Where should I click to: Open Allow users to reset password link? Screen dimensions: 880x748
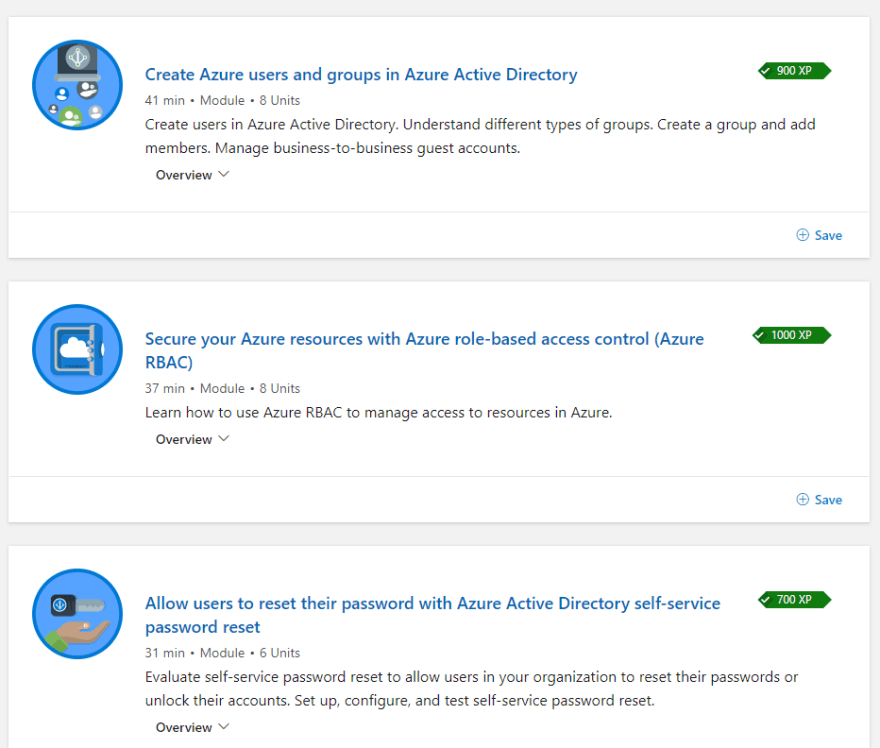[x=433, y=614]
